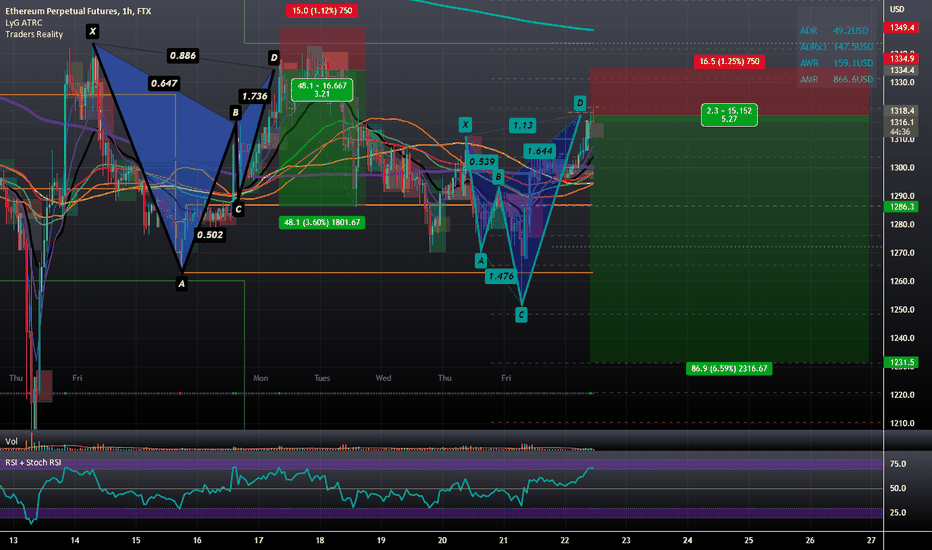Select black harmonic pattern point B
The width and height of the screenshot is (932, 550).
coord(235,112)
